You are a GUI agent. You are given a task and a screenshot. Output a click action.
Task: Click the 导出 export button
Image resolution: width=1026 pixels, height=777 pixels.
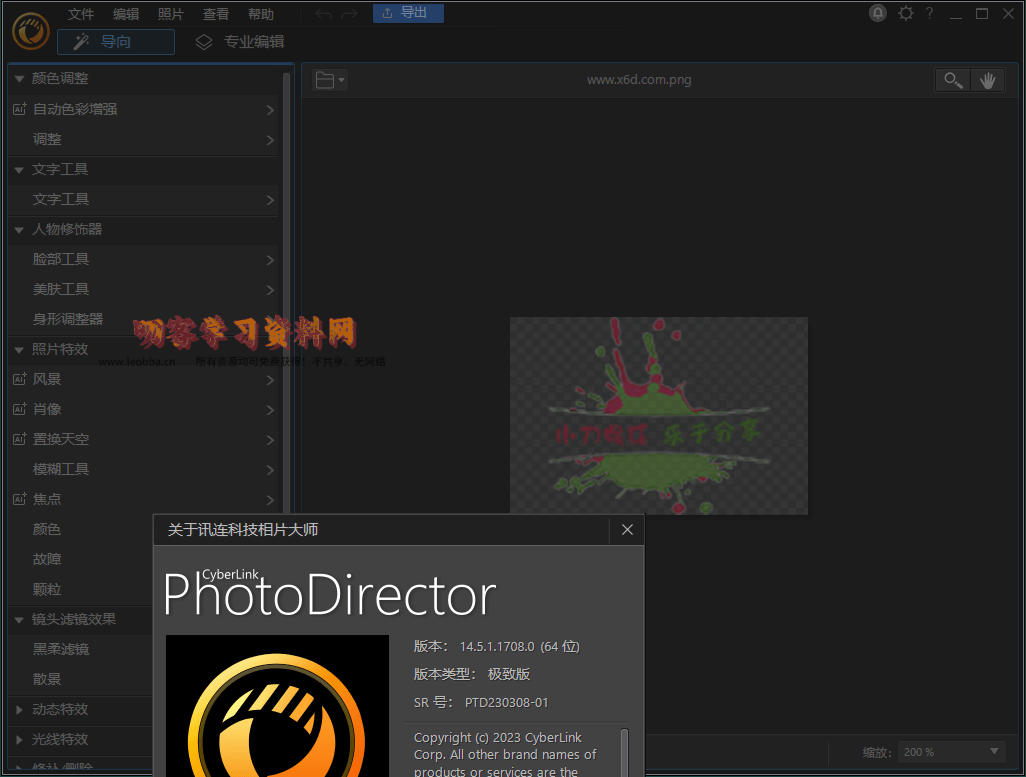click(408, 13)
